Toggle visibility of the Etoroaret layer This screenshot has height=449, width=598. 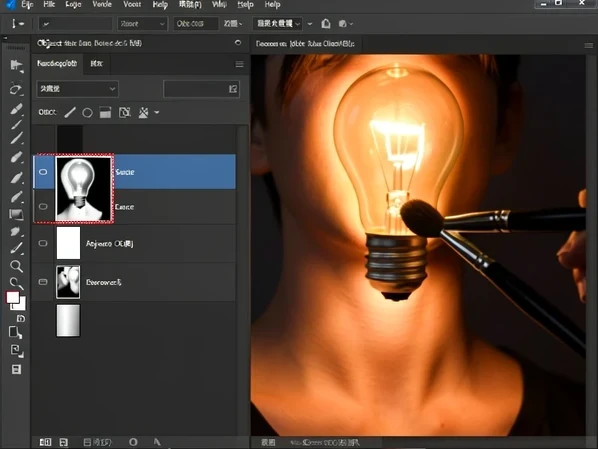(43, 282)
